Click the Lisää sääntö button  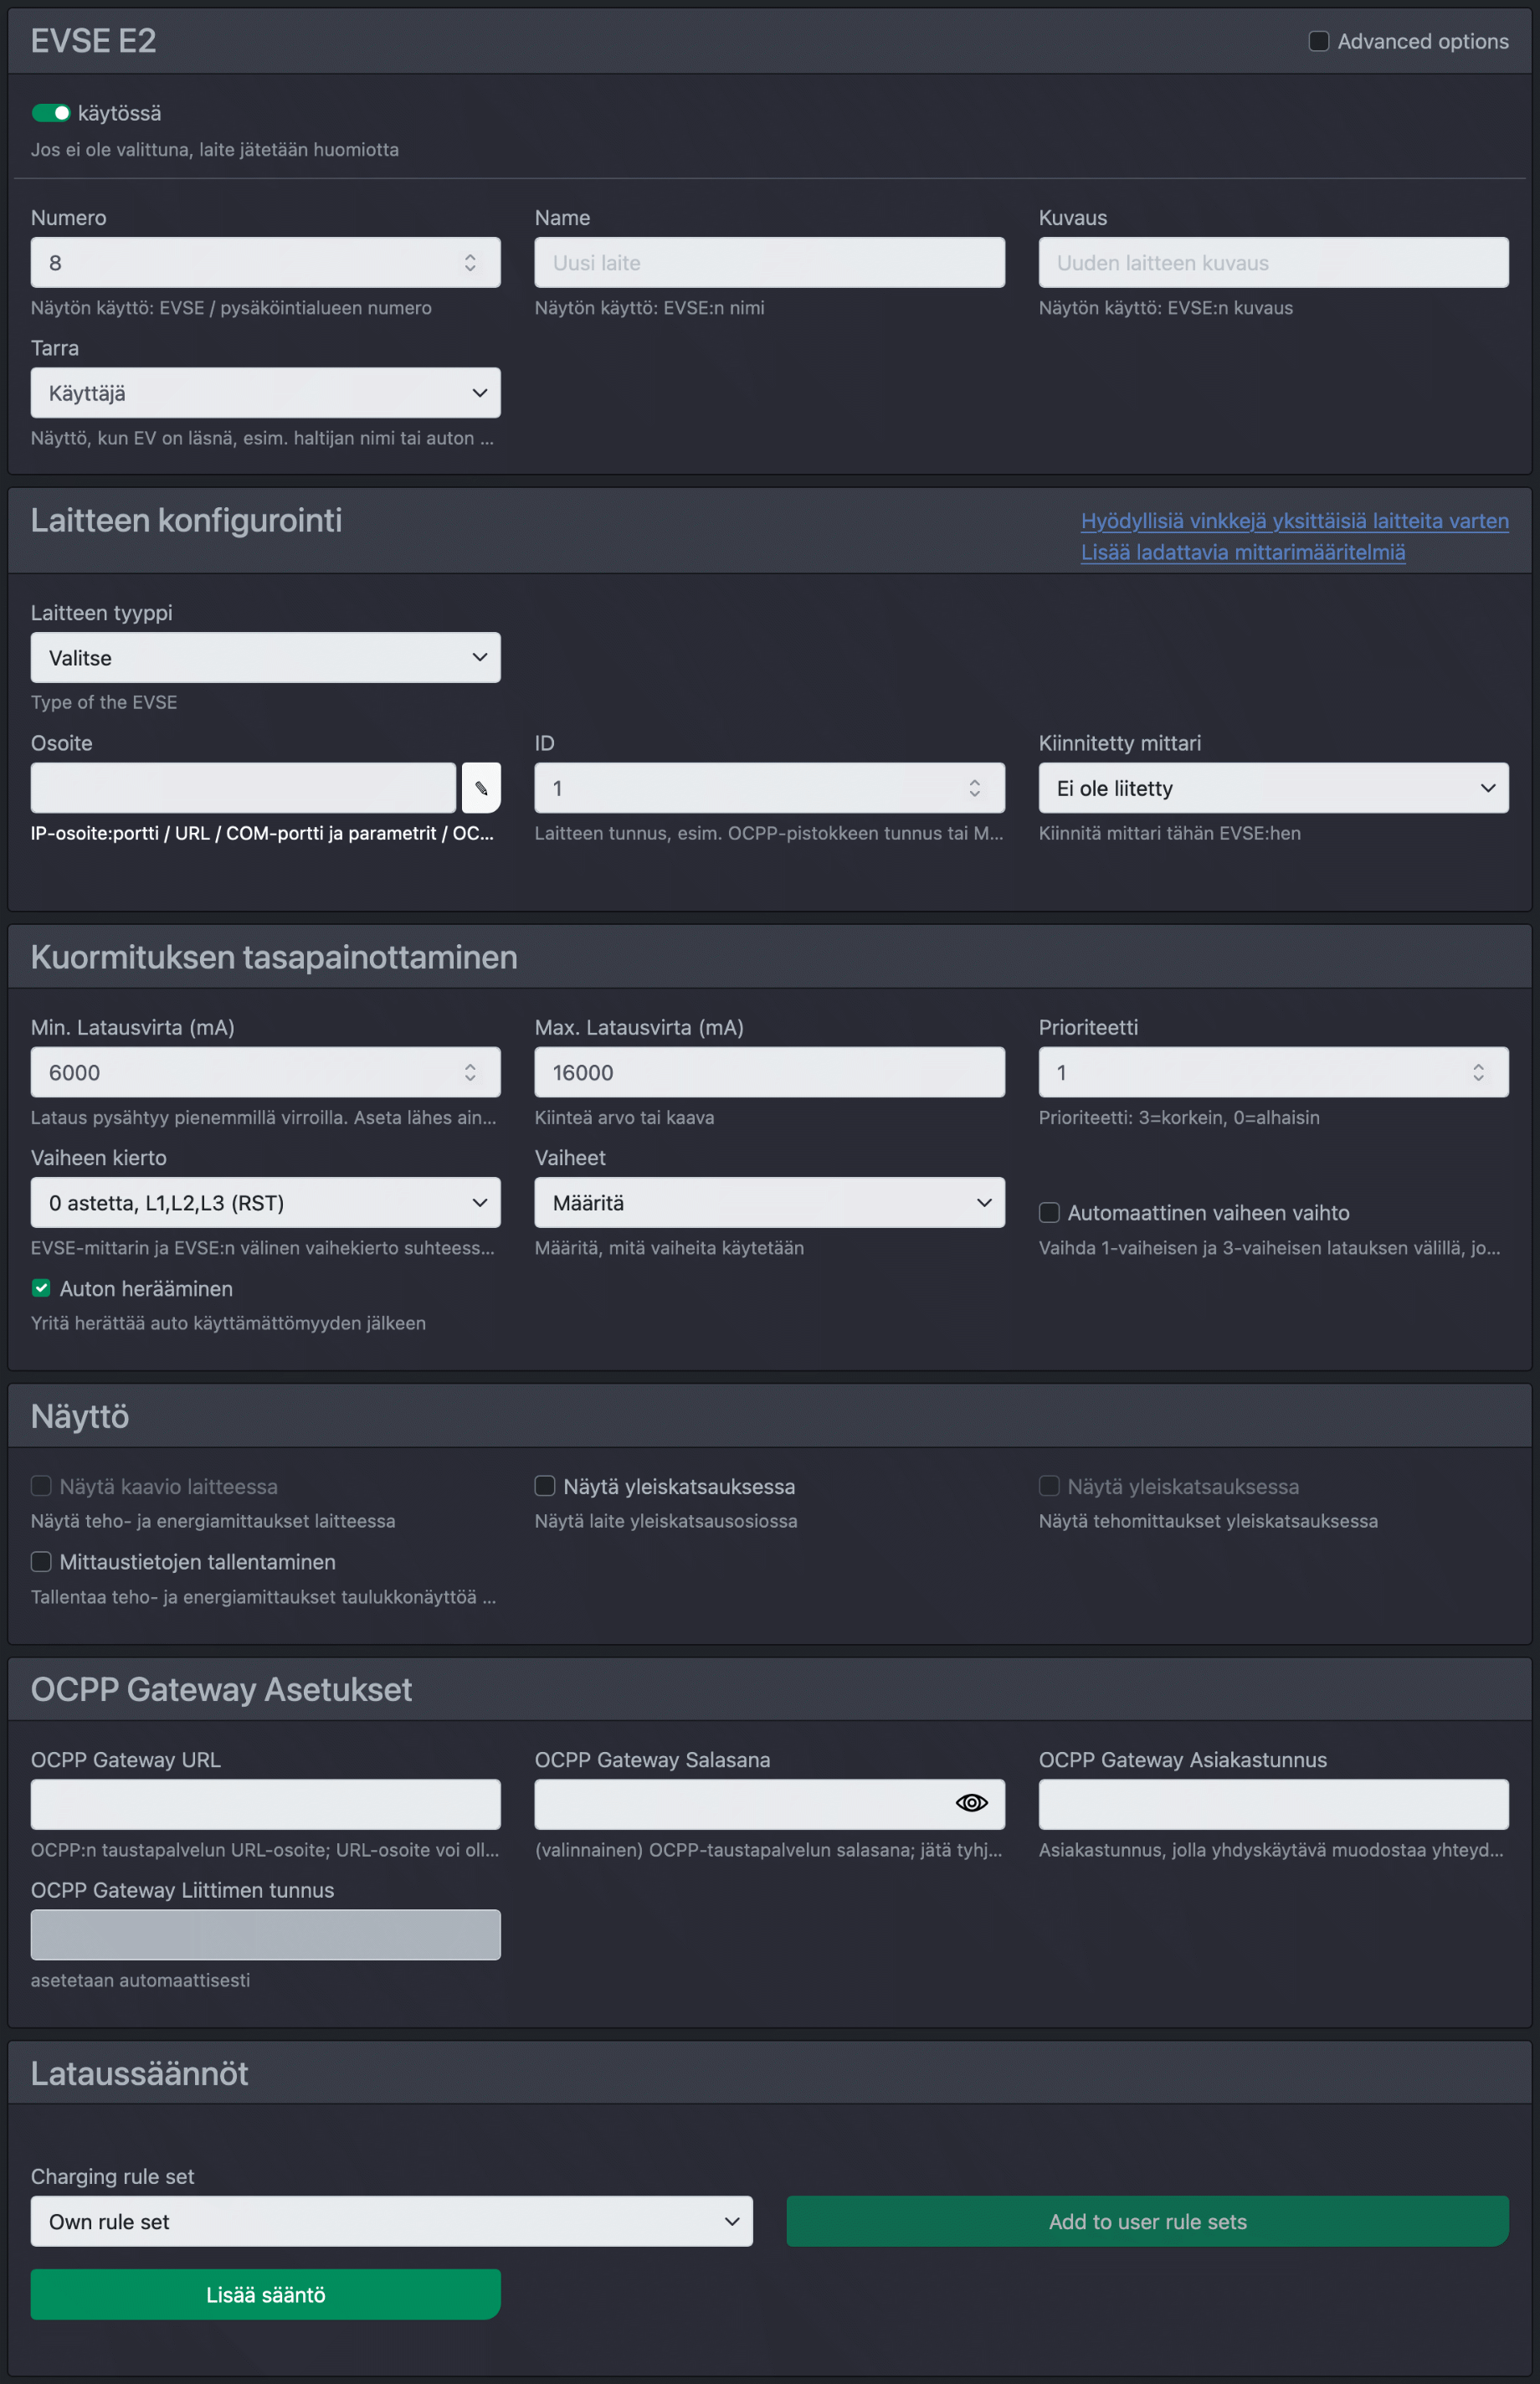[265, 2294]
